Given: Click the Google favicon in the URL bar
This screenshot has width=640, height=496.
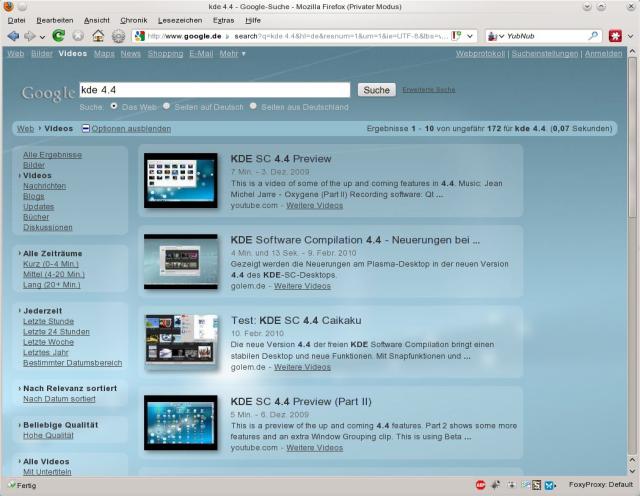Looking at the screenshot, I should [140, 36].
